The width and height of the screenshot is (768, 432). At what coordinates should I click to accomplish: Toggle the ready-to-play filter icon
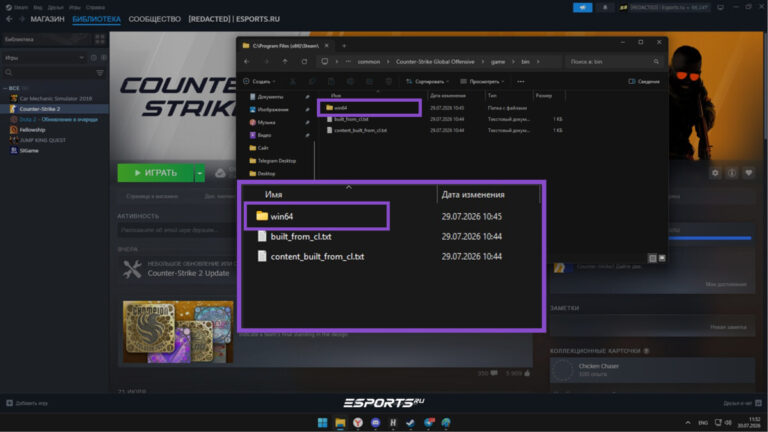pos(103,58)
